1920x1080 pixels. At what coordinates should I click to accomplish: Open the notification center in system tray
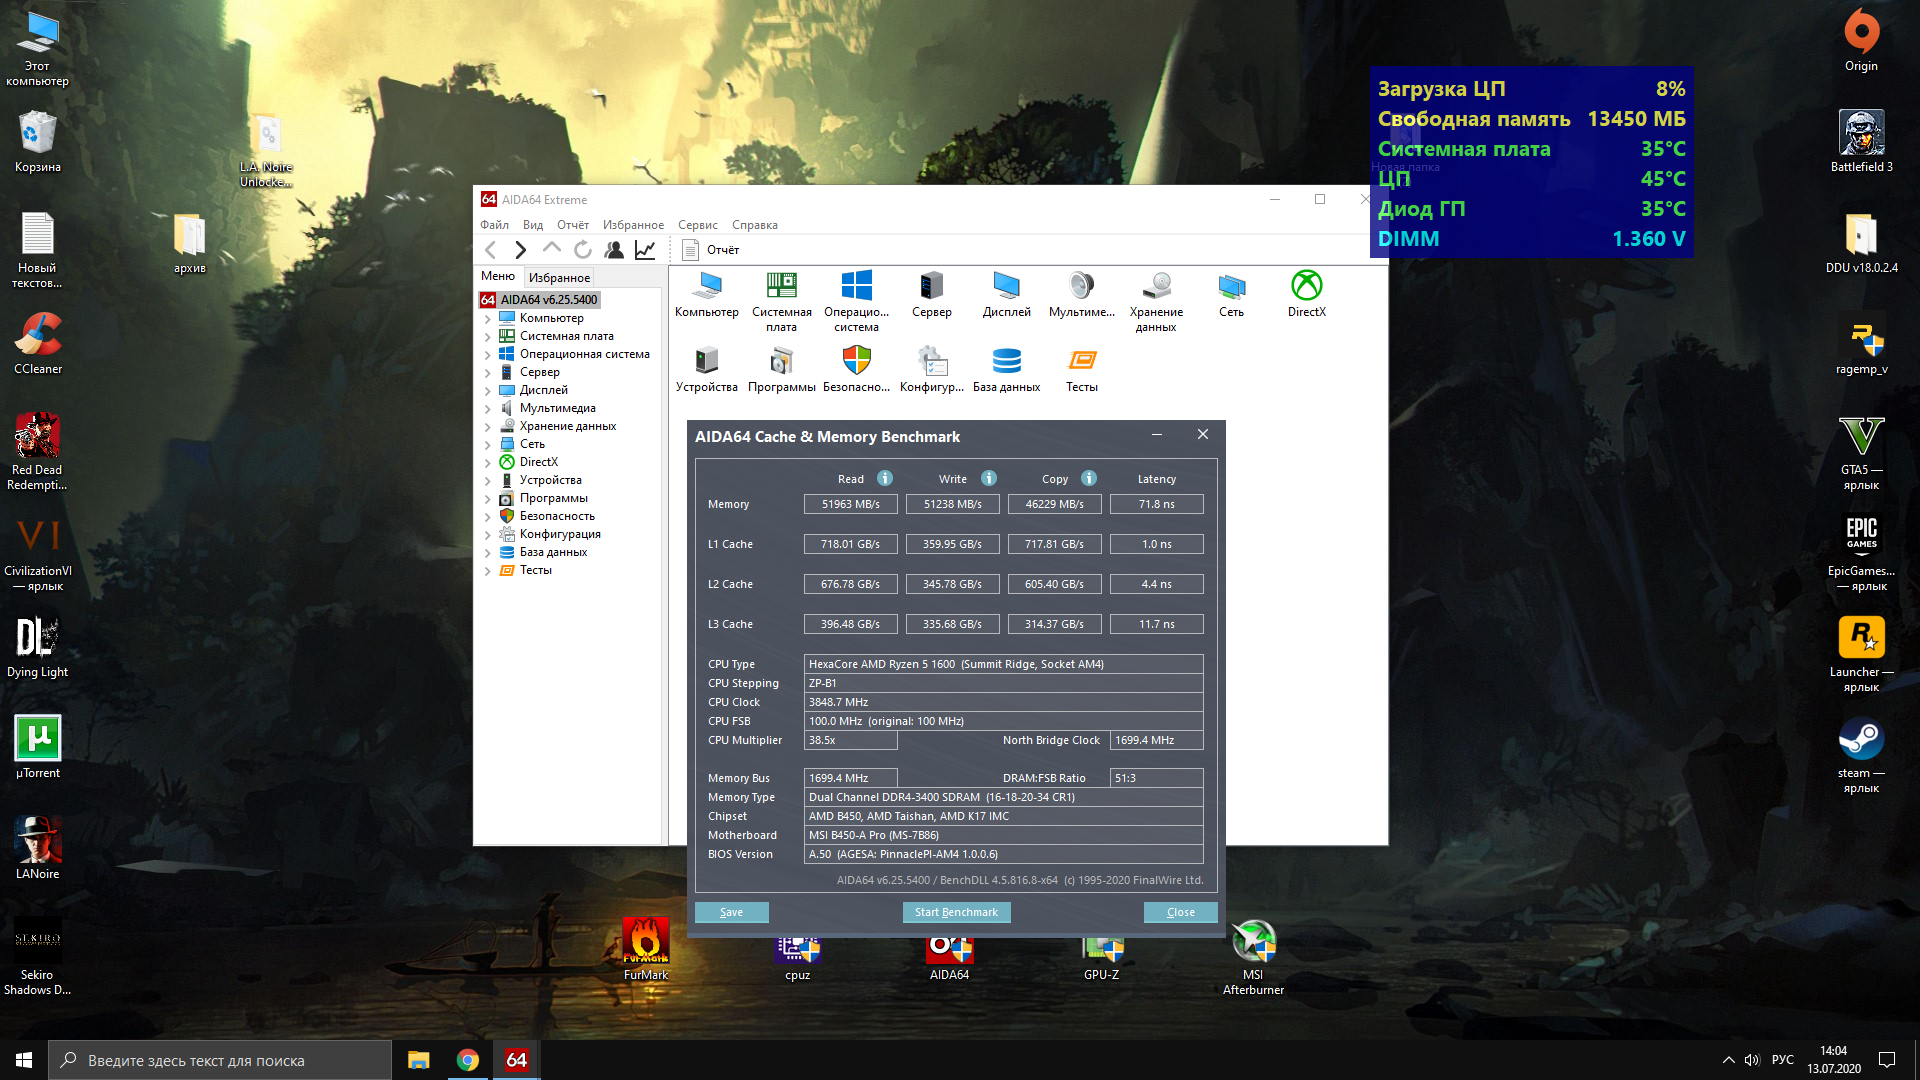click(x=1887, y=1060)
